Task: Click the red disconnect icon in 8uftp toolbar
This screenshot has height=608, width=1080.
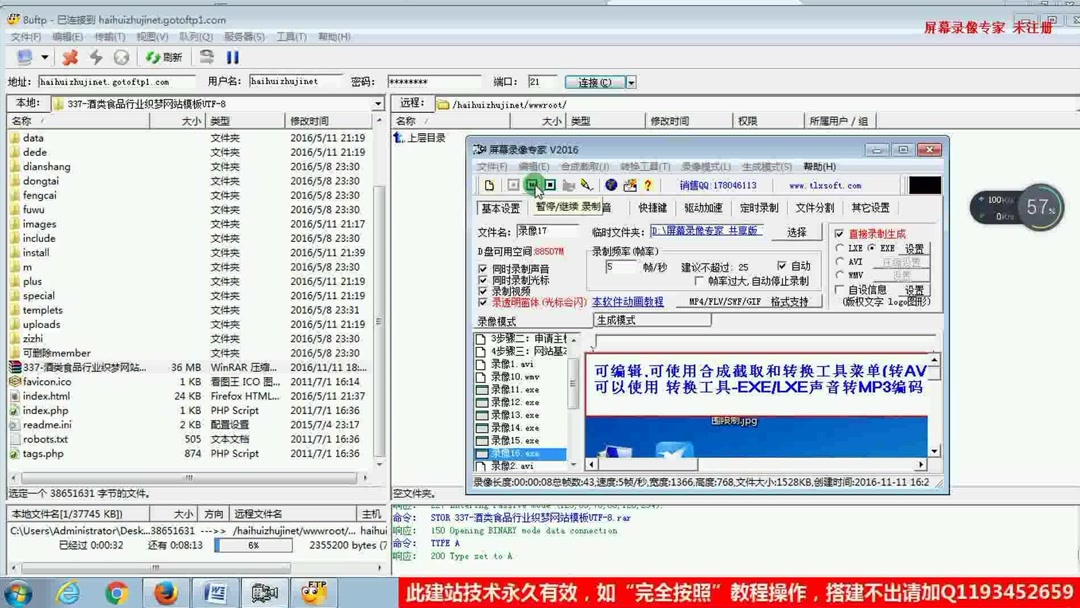Action: [72, 57]
